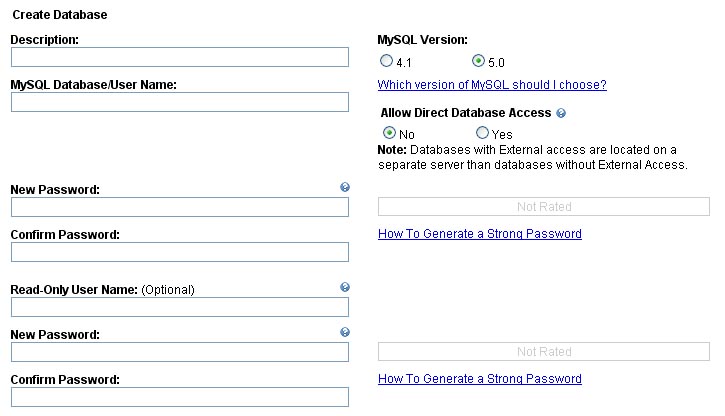Select MySQL version 4.1

[386, 61]
